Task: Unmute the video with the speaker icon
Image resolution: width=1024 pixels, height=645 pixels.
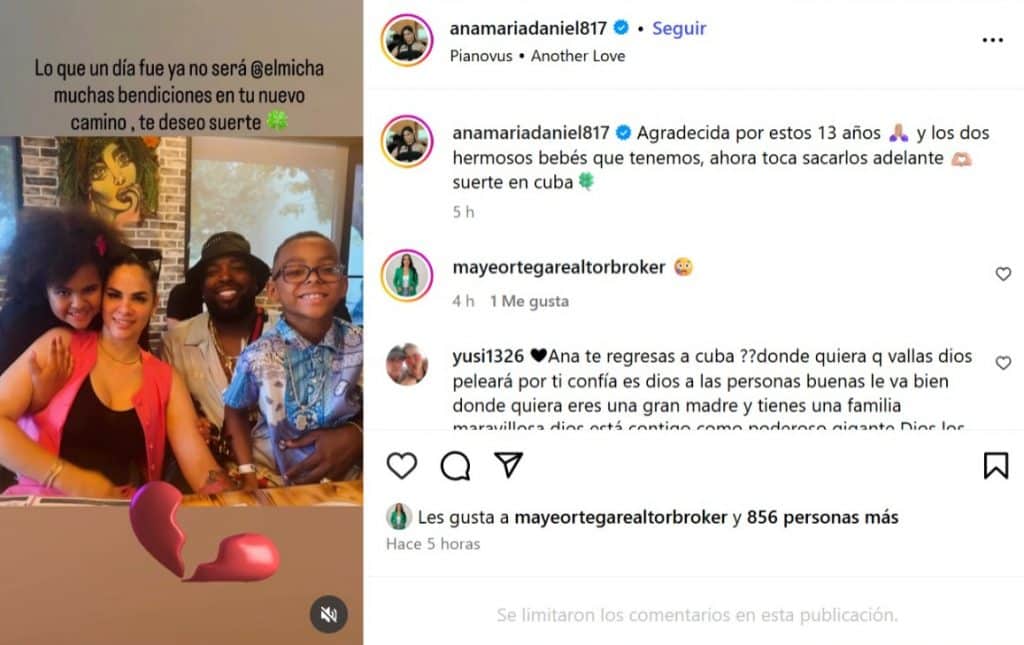Action: pyautogui.click(x=328, y=614)
